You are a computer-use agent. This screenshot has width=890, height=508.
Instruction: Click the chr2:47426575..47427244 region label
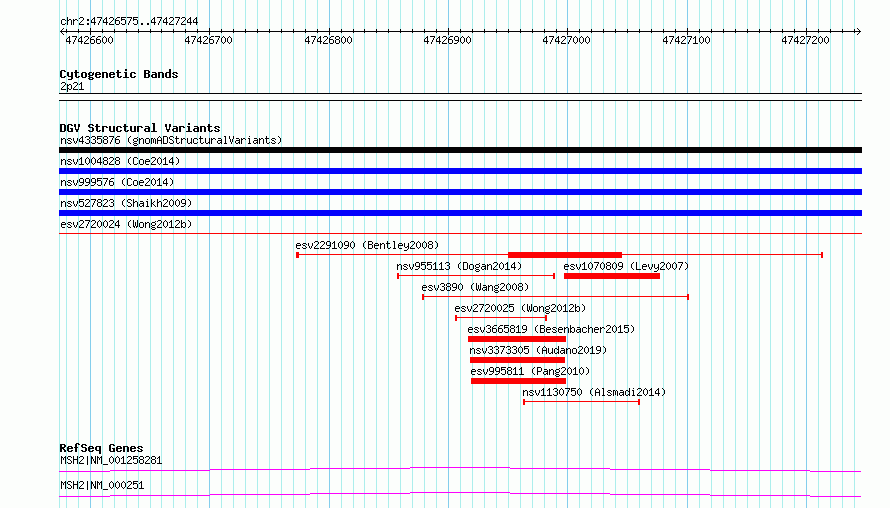tap(129, 22)
